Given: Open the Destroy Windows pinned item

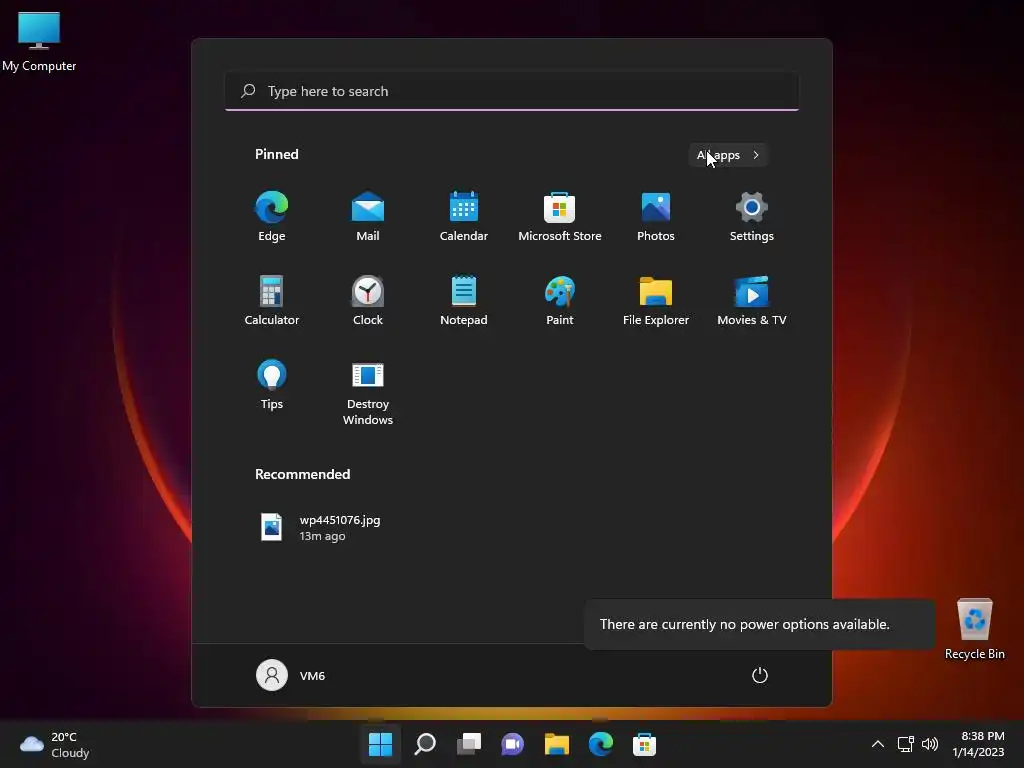Looking at the screenshot, I should point(368,393).
